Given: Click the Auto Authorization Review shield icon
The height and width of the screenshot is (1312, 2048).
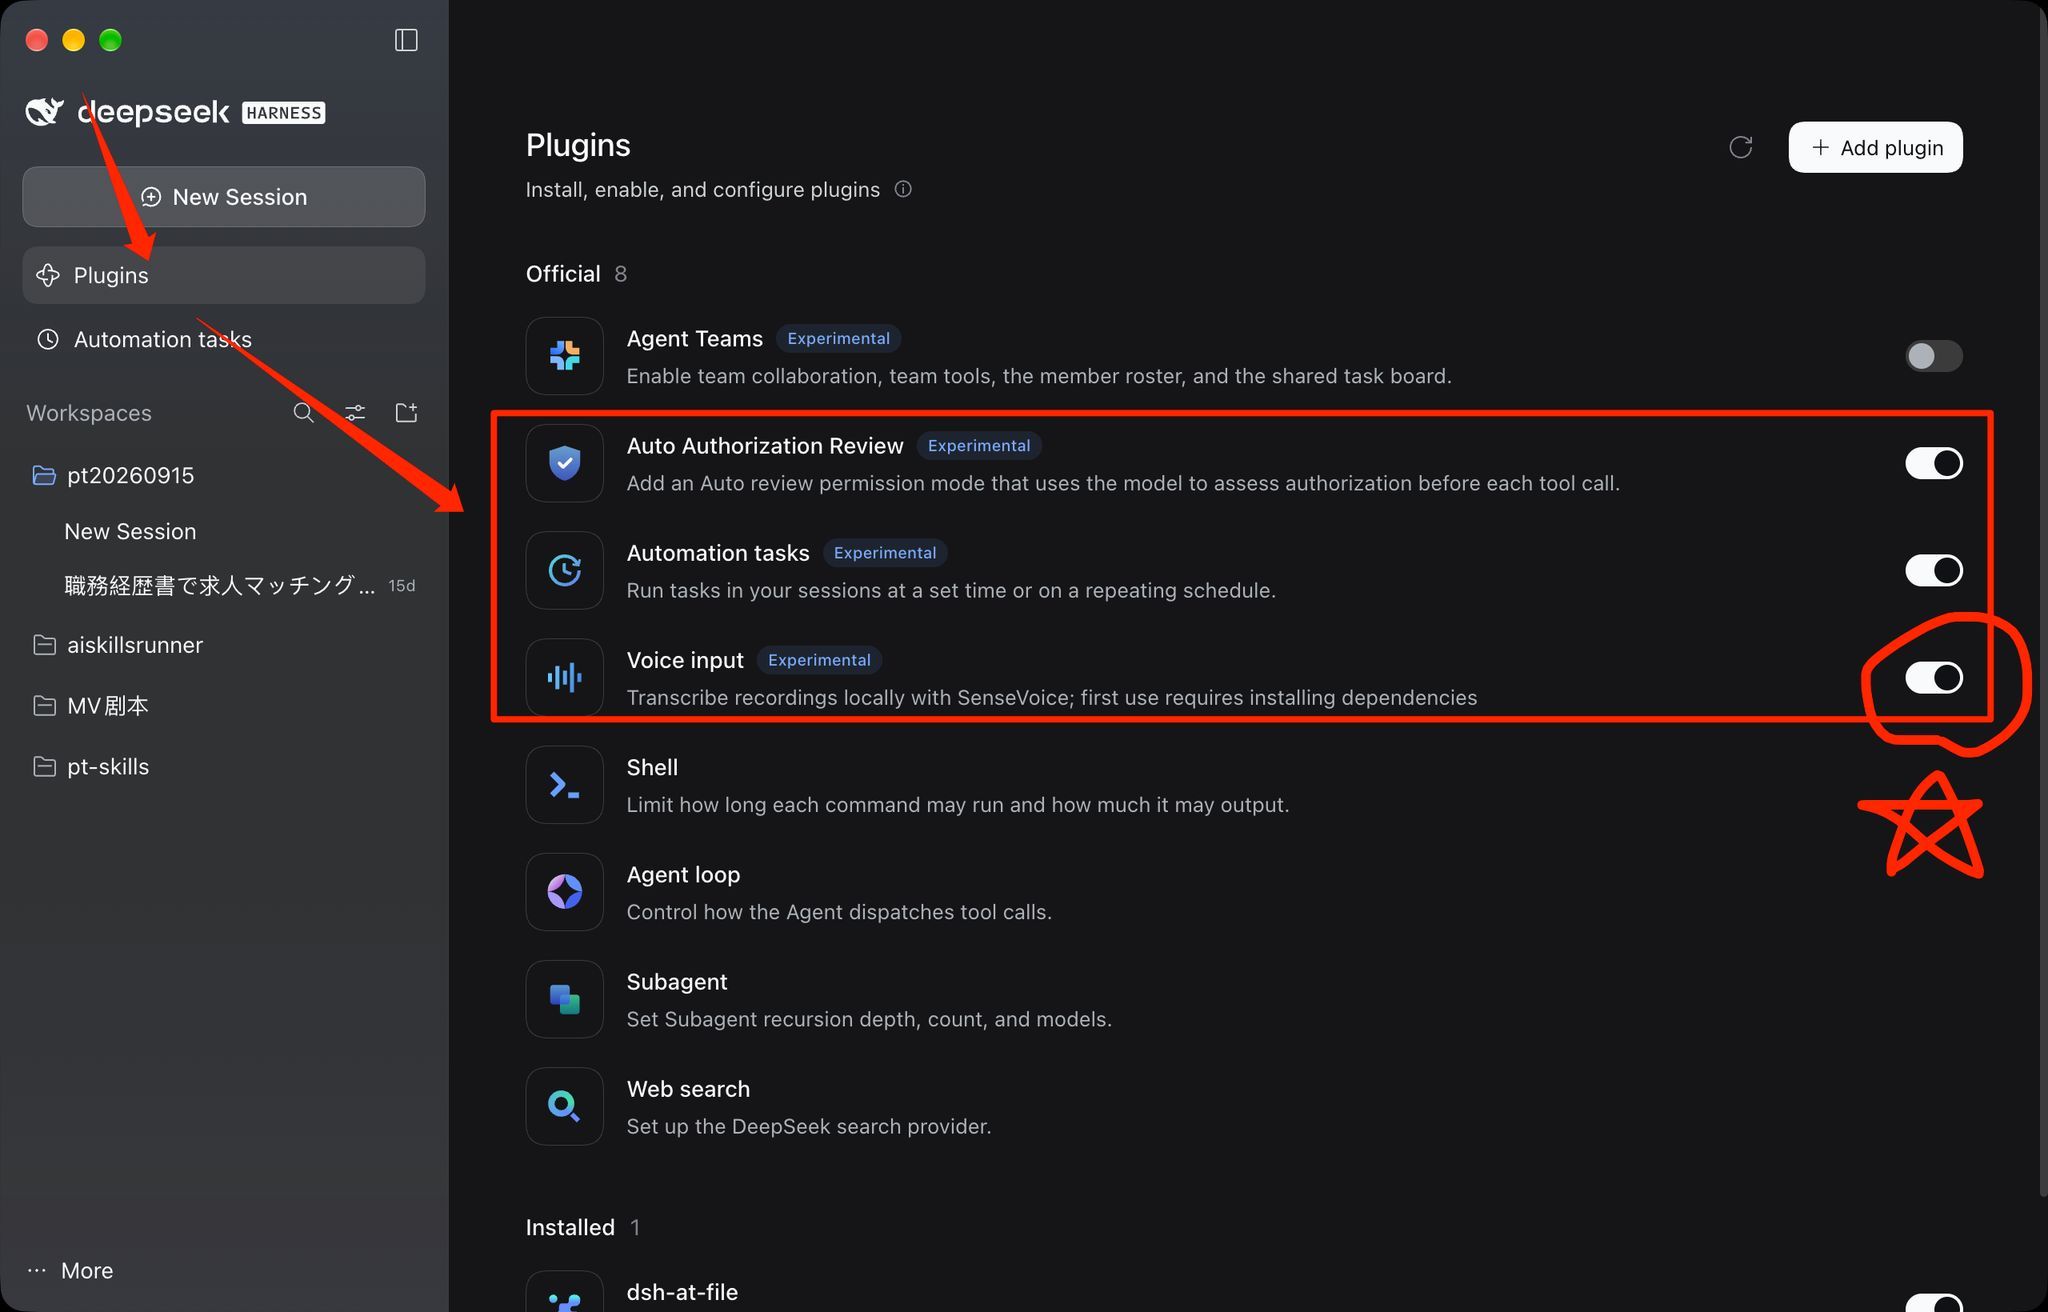Looking at the screenshot, I should (565, 463).
